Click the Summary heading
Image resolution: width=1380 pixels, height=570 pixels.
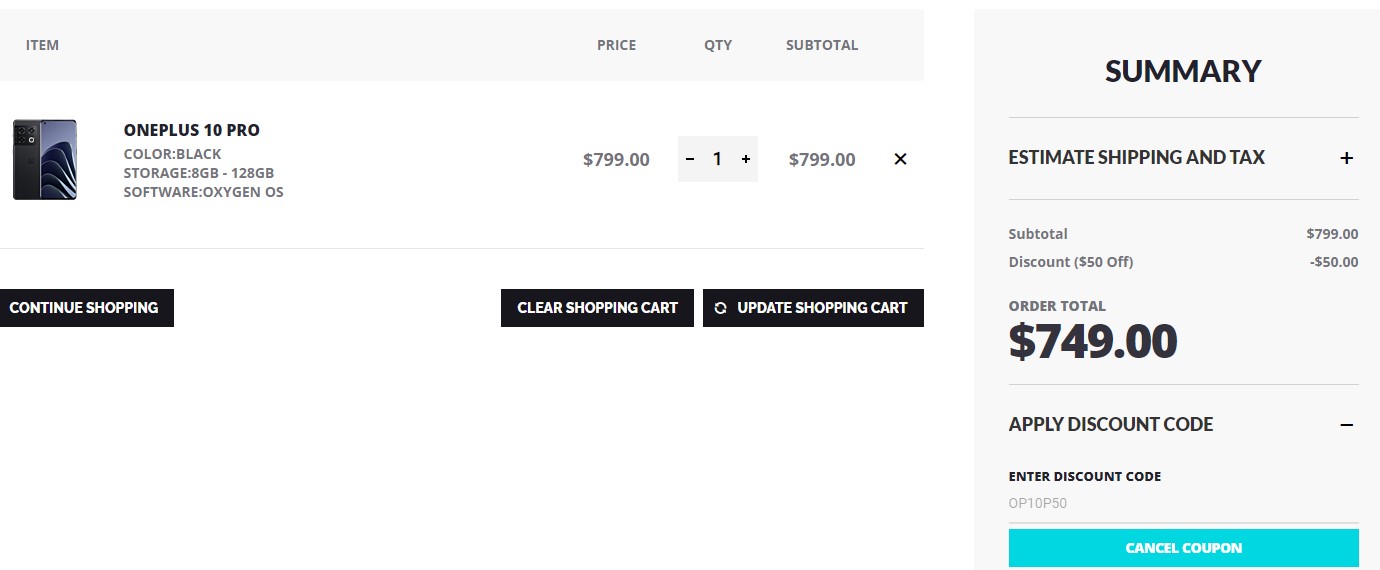click(x=1183, y=71)
